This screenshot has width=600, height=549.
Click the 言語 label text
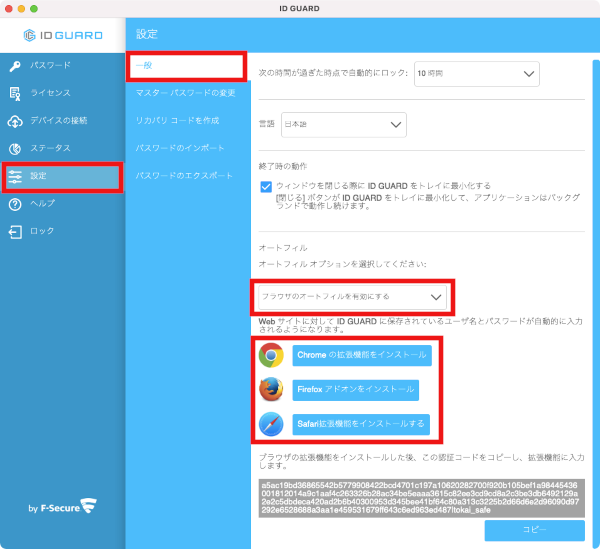click(267, 124)
